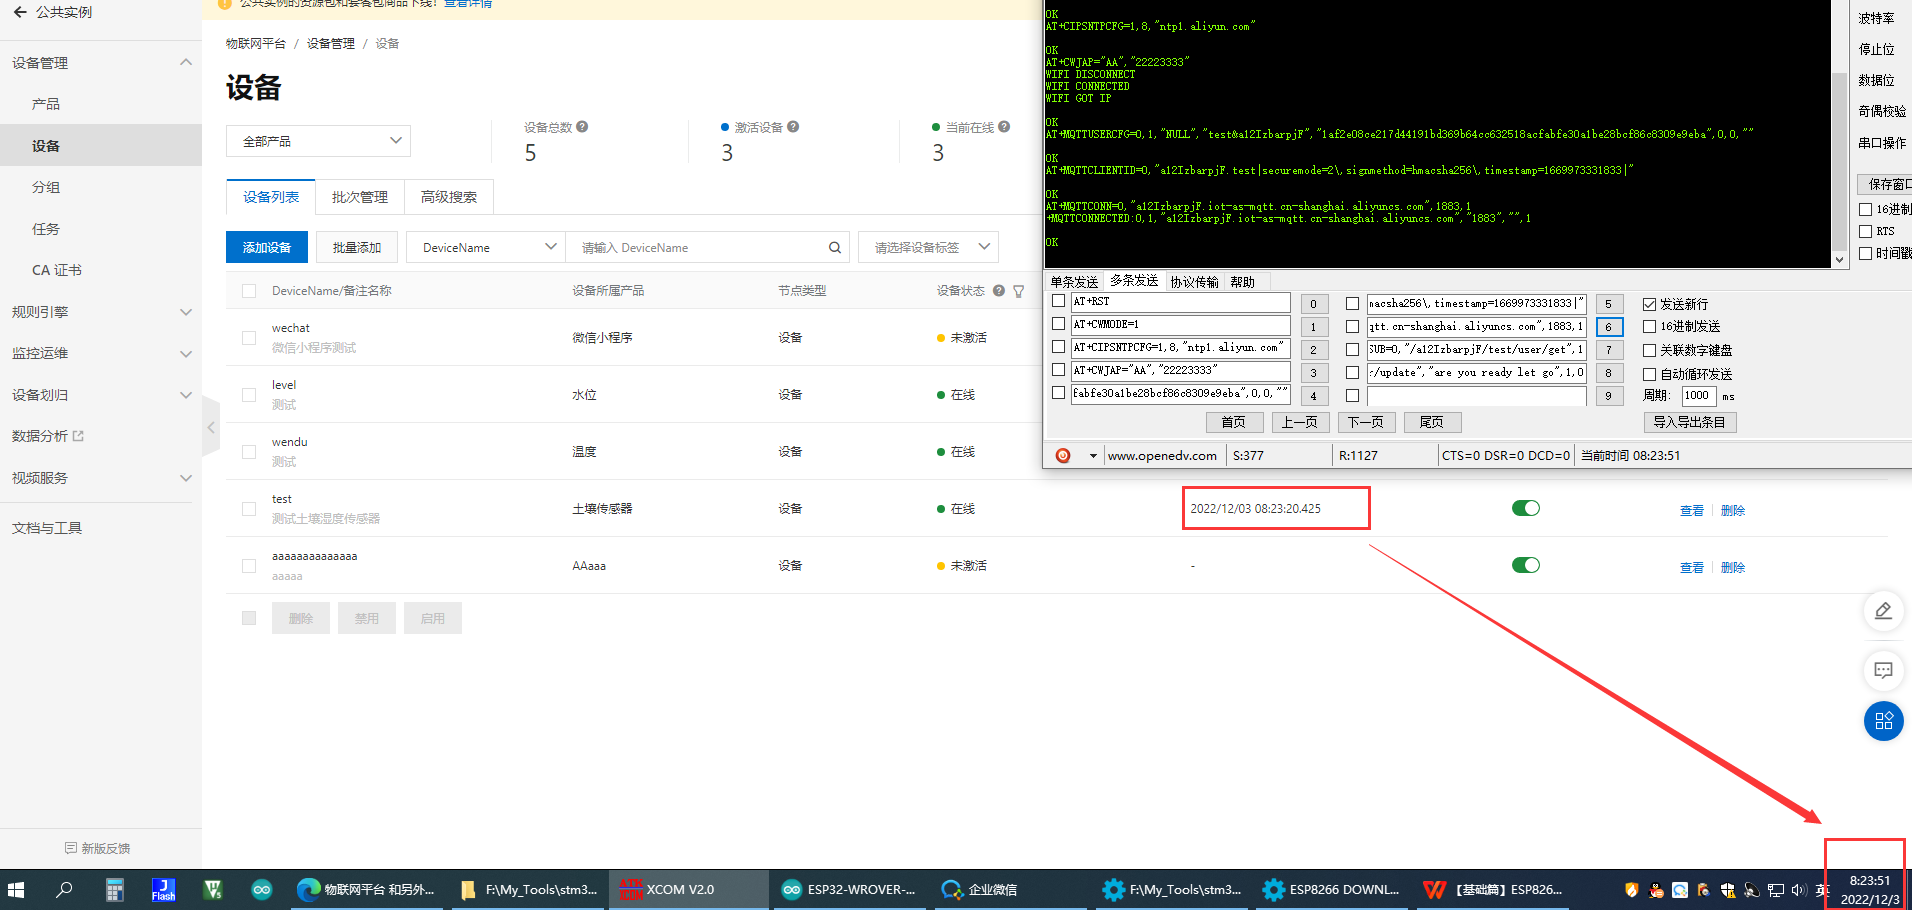Viewport: 1912px width, 910px height.
Task: Click the 请输入 DeviceName search field
Action: click(x=708, y=247)
